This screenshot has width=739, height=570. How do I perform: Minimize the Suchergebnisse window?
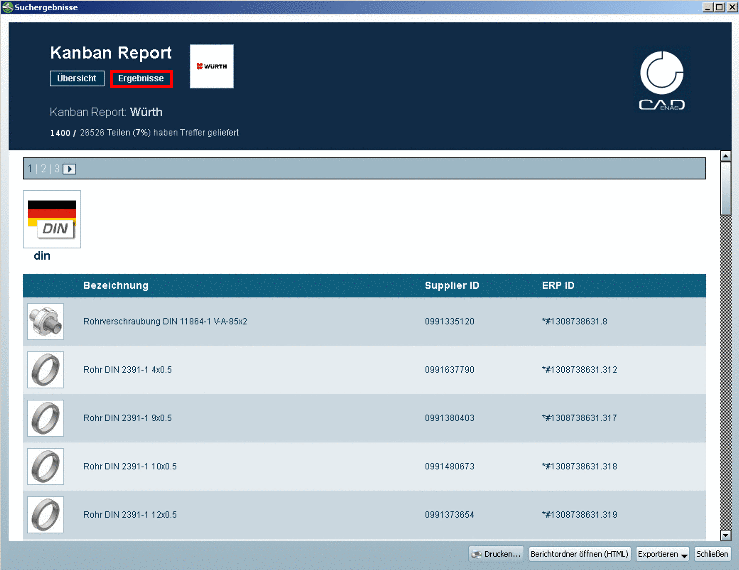click(x=708, y=7)
